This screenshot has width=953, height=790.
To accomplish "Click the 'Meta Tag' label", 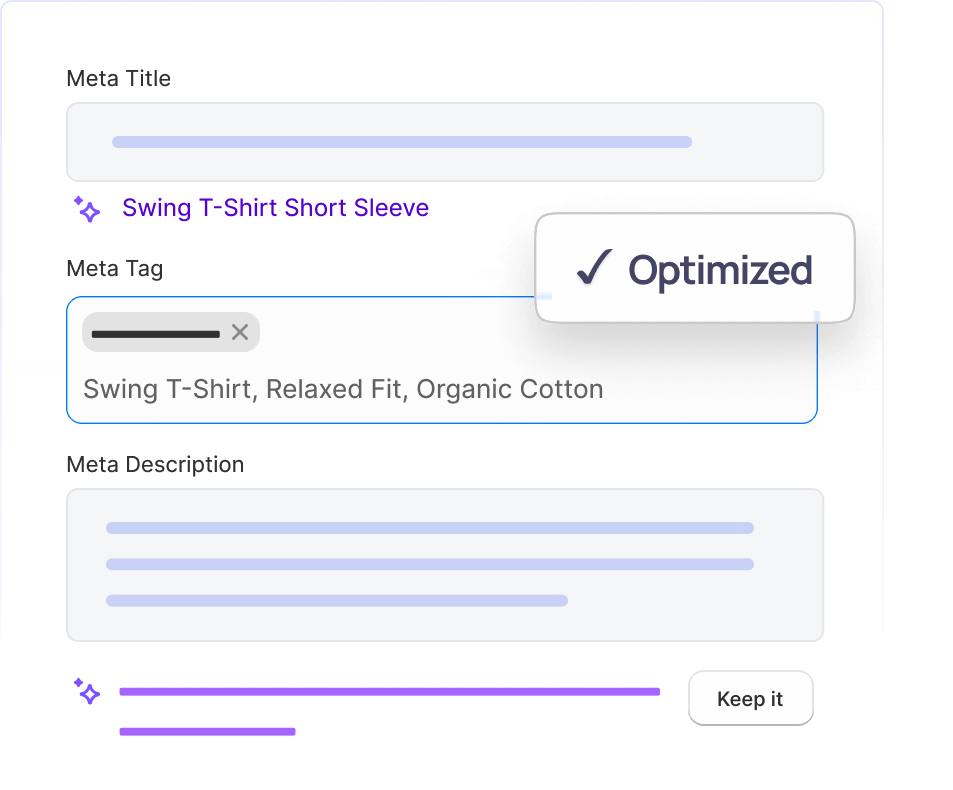I will pyautogui.click(x=114, y=268).
